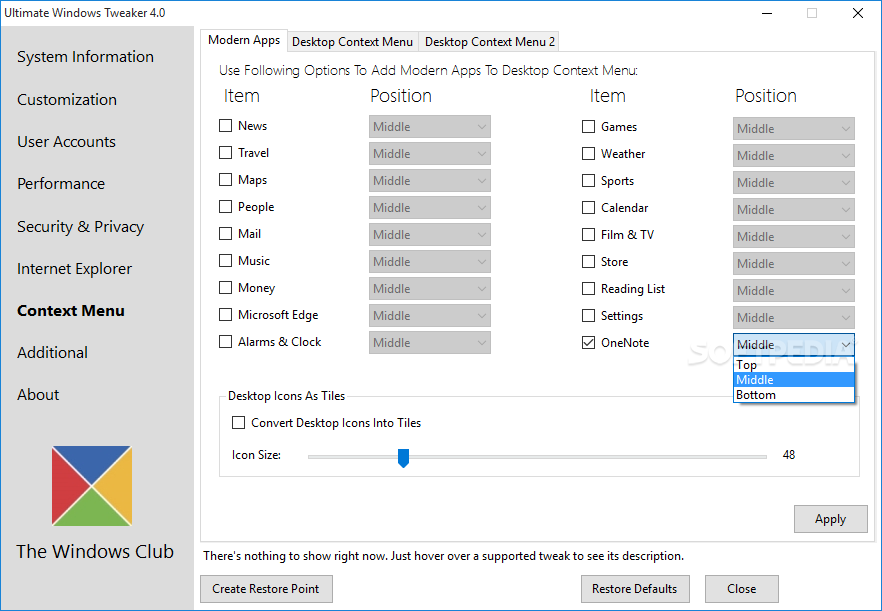Open Film & TV position dropdown
This screenshot has width=882, height=611.
[794, 236]
